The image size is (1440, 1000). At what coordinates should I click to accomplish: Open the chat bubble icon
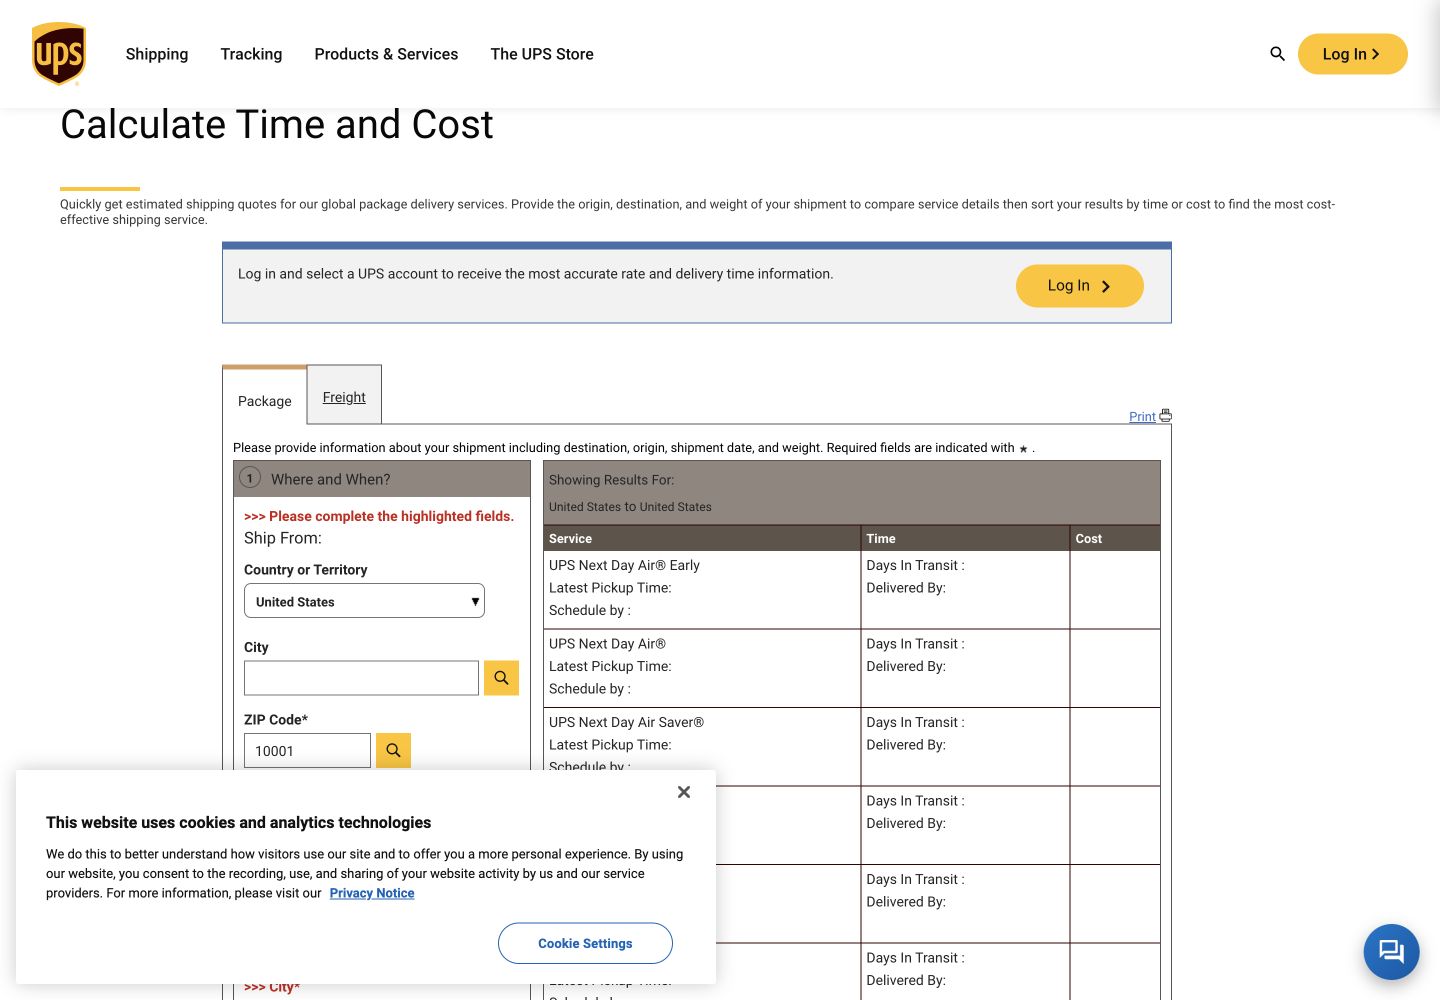[x=1391, y=951]
